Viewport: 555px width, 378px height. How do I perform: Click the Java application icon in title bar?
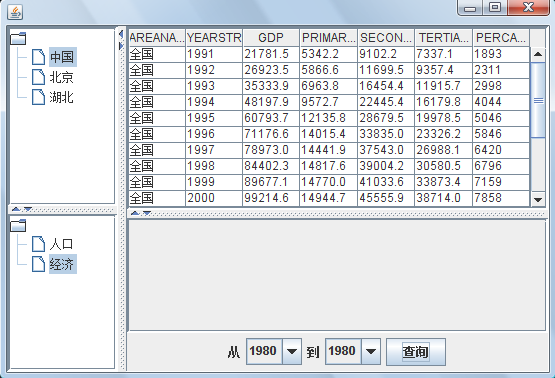point(15,12)
